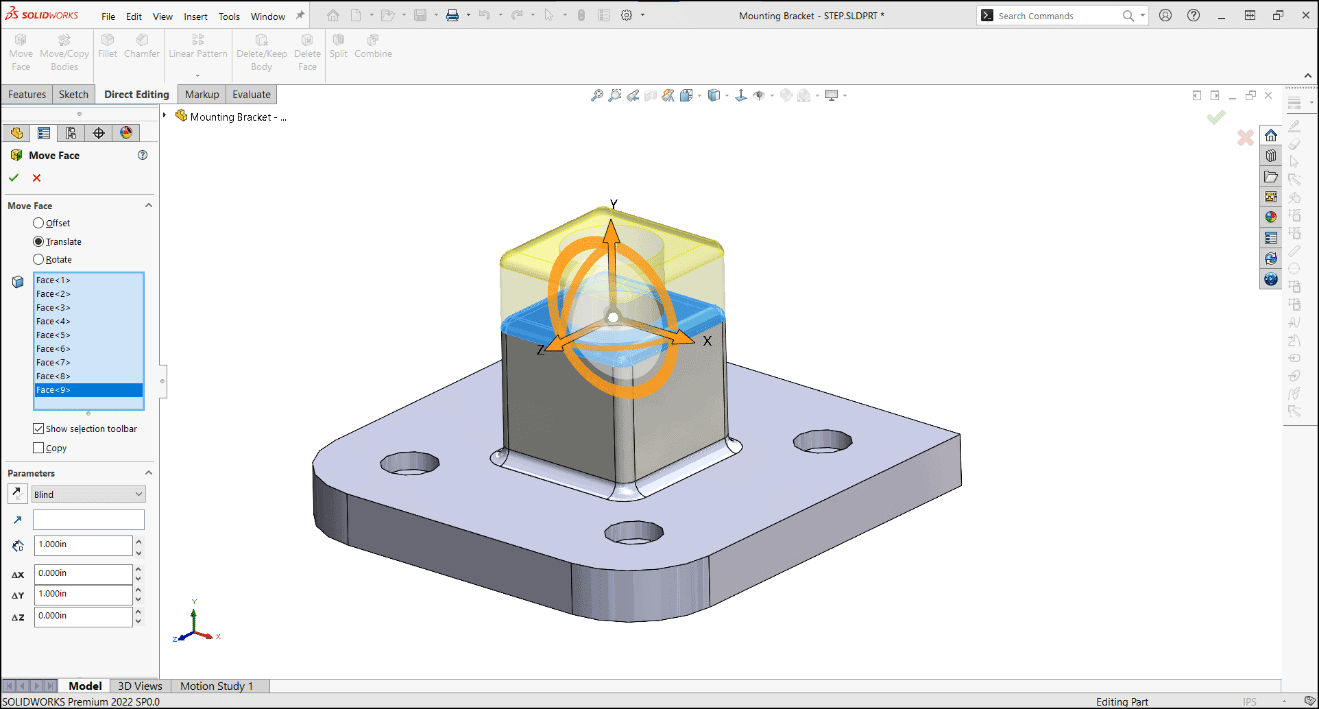Collapse Move Face section chevron
Screen dimensions: 1319x709
coord(149,205)
